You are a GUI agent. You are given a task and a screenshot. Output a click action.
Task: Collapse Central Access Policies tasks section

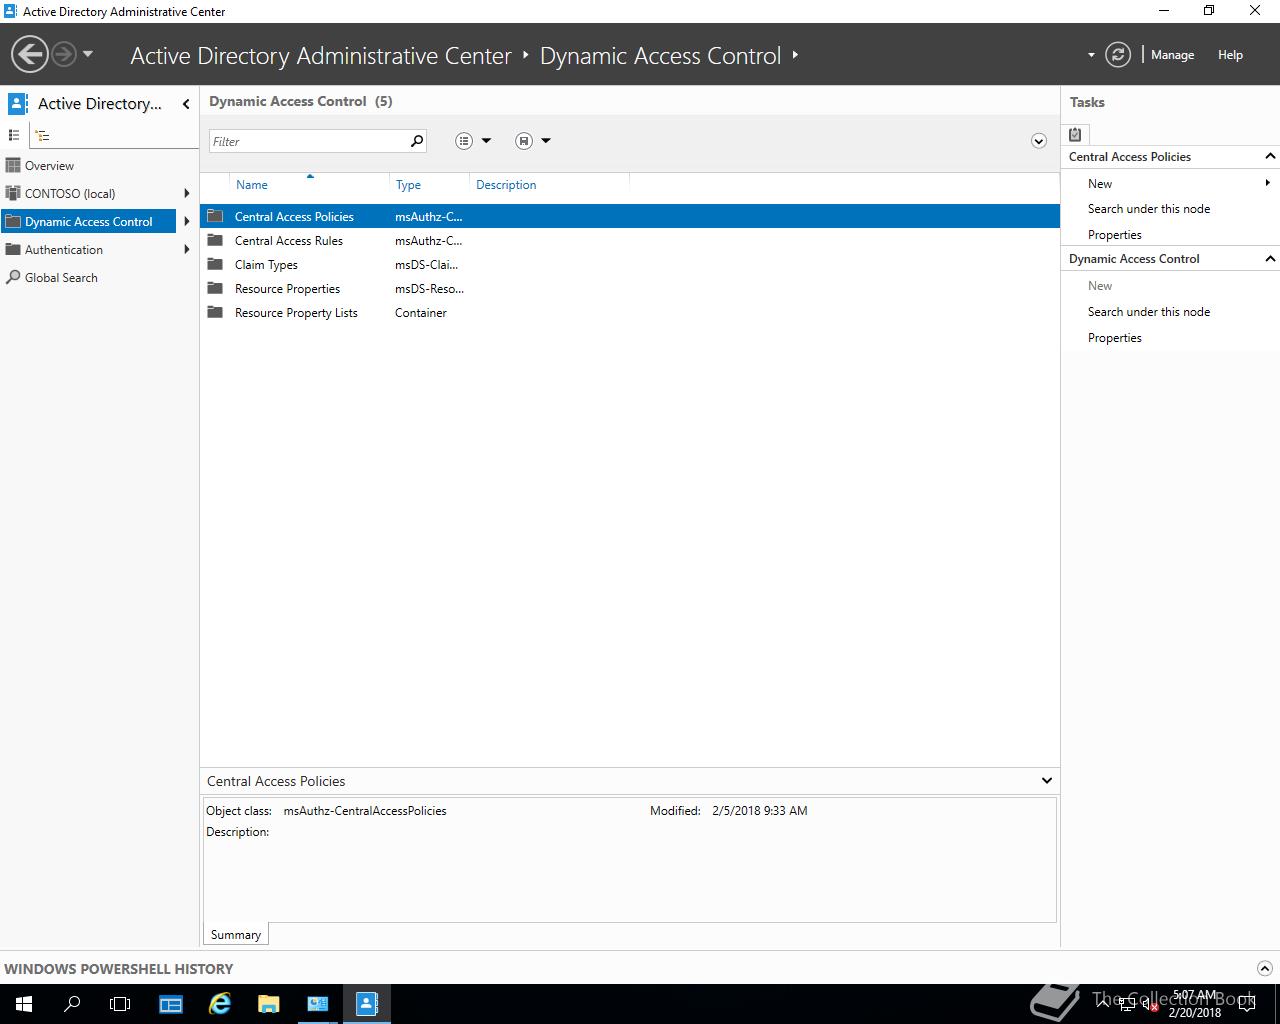point(1270,156)
